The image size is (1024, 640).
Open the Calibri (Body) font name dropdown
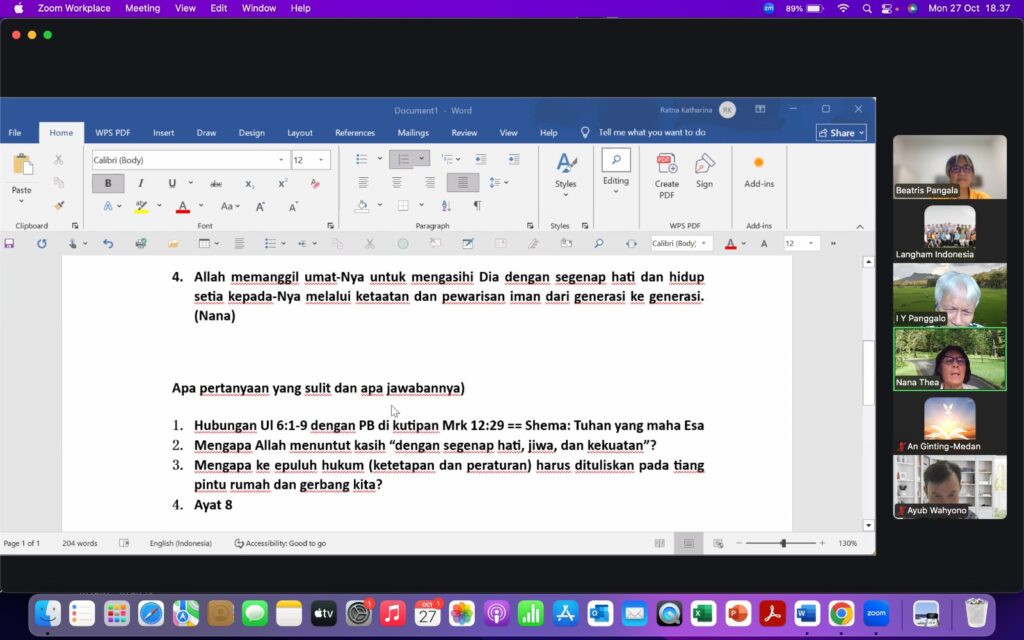click(x=281, y=160)
